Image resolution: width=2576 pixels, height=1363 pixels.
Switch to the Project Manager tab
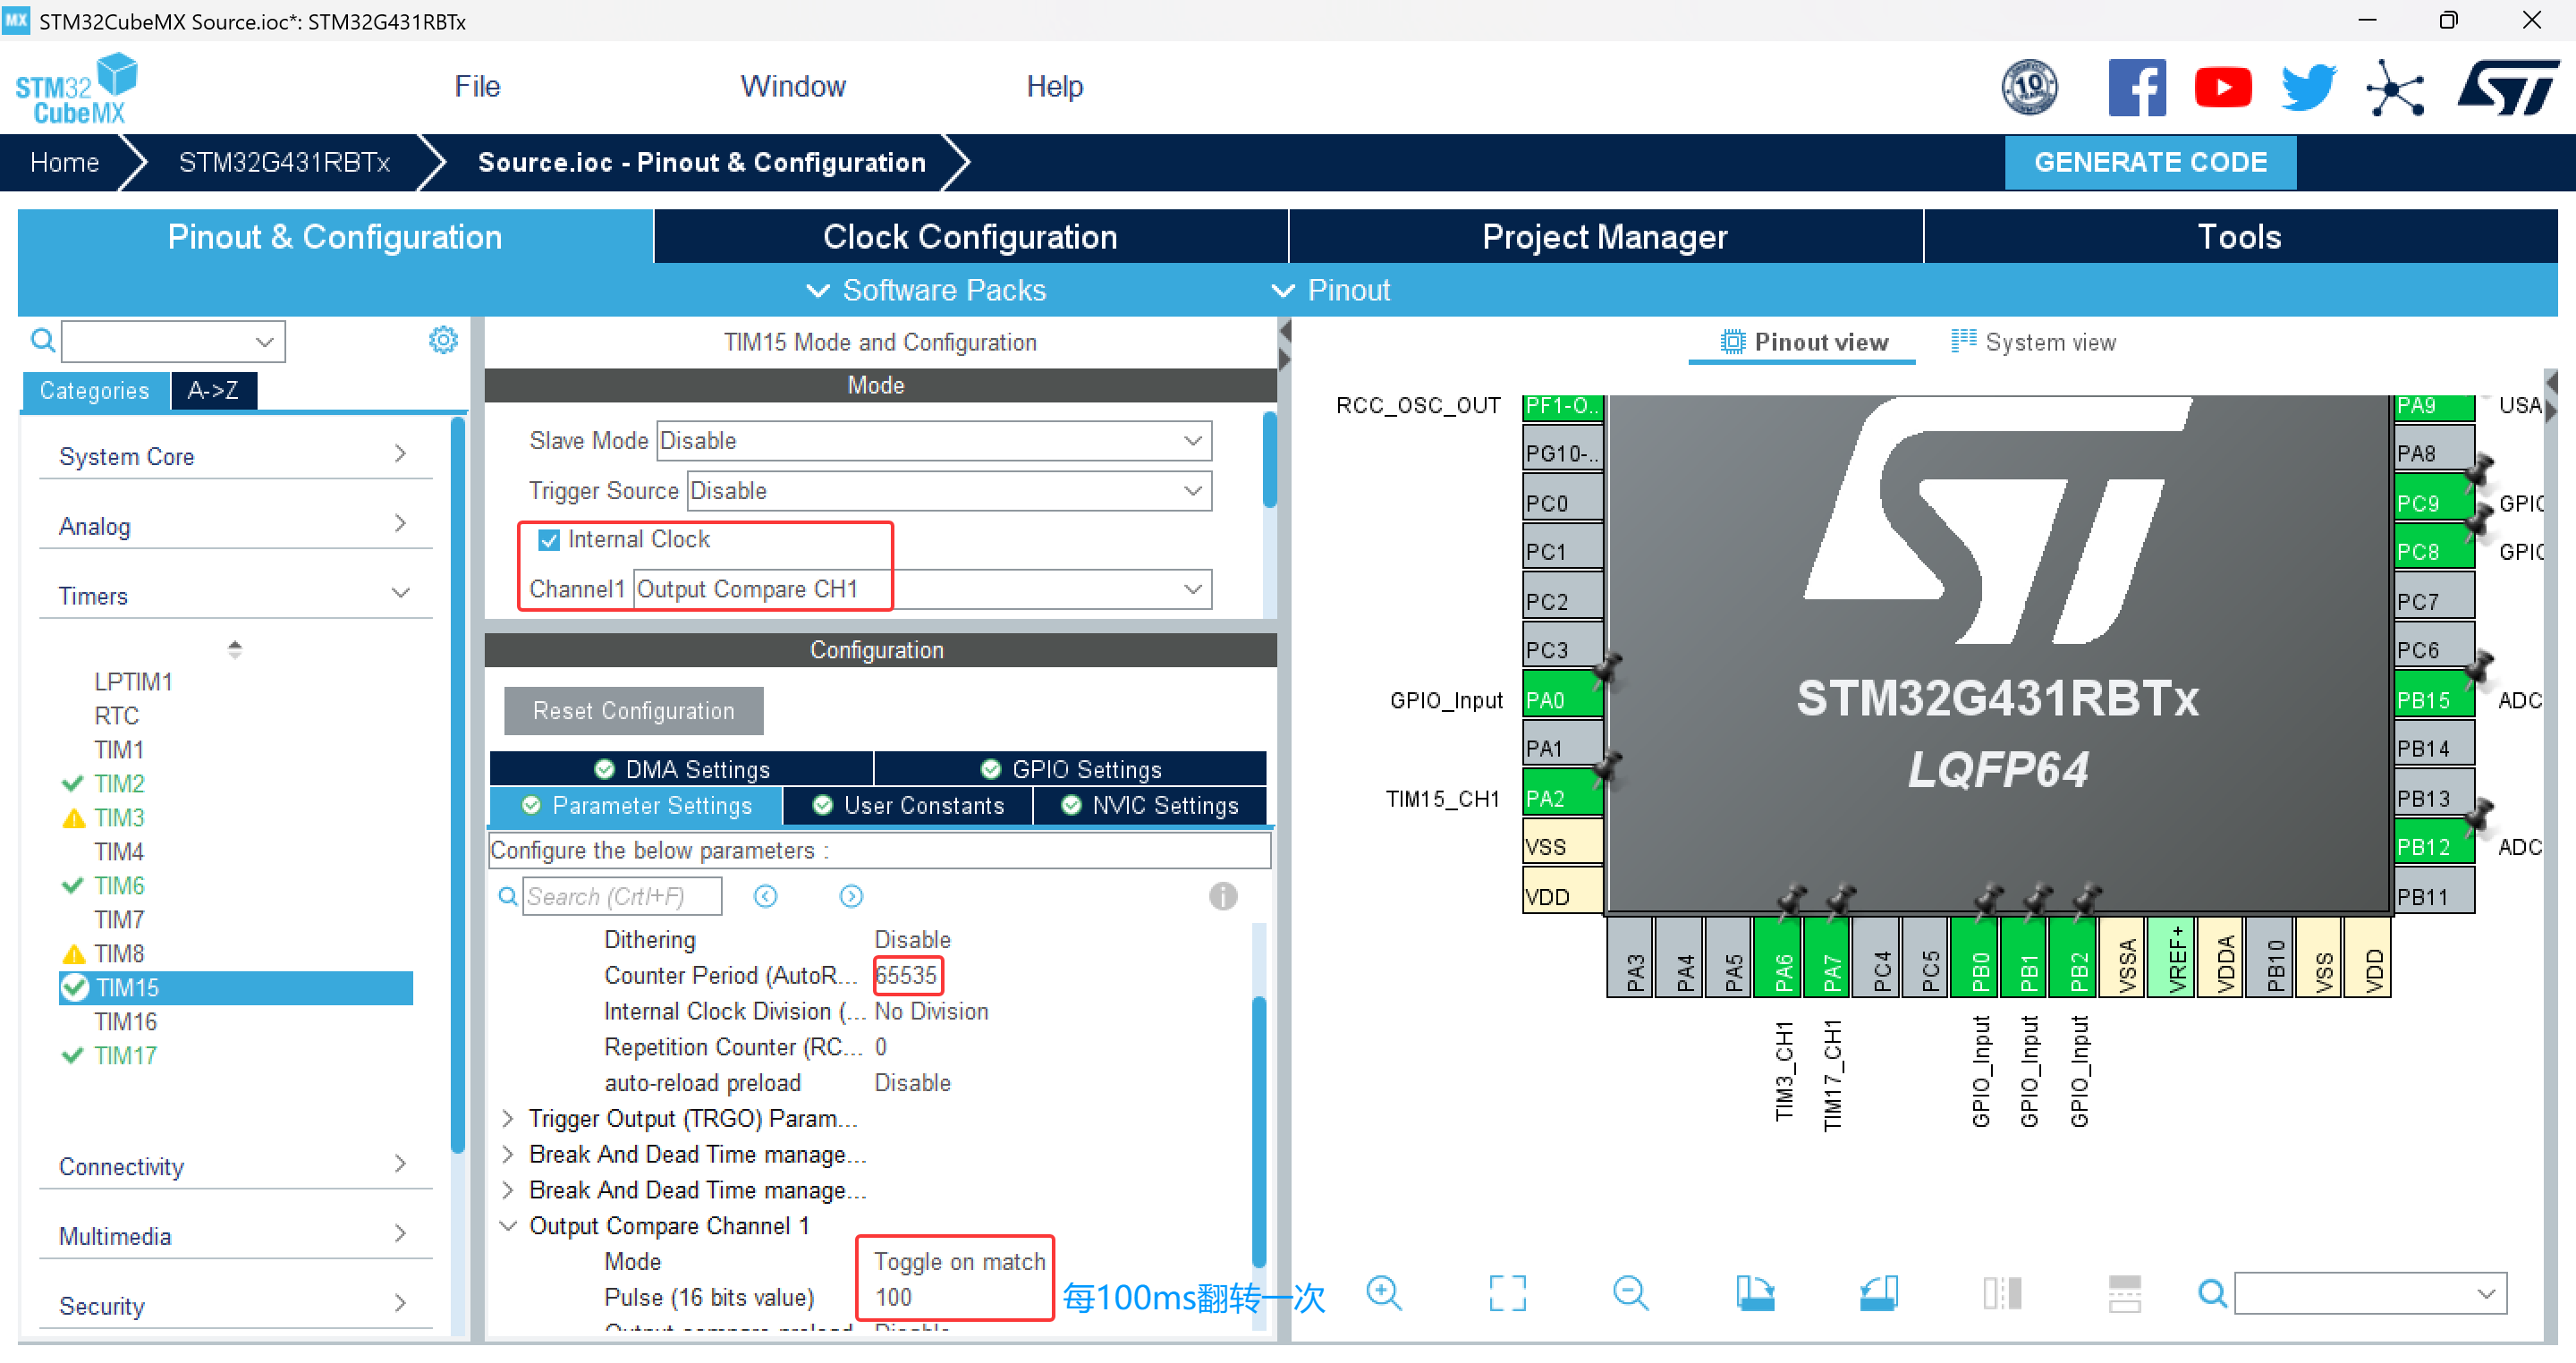[x=1605, y=236]
